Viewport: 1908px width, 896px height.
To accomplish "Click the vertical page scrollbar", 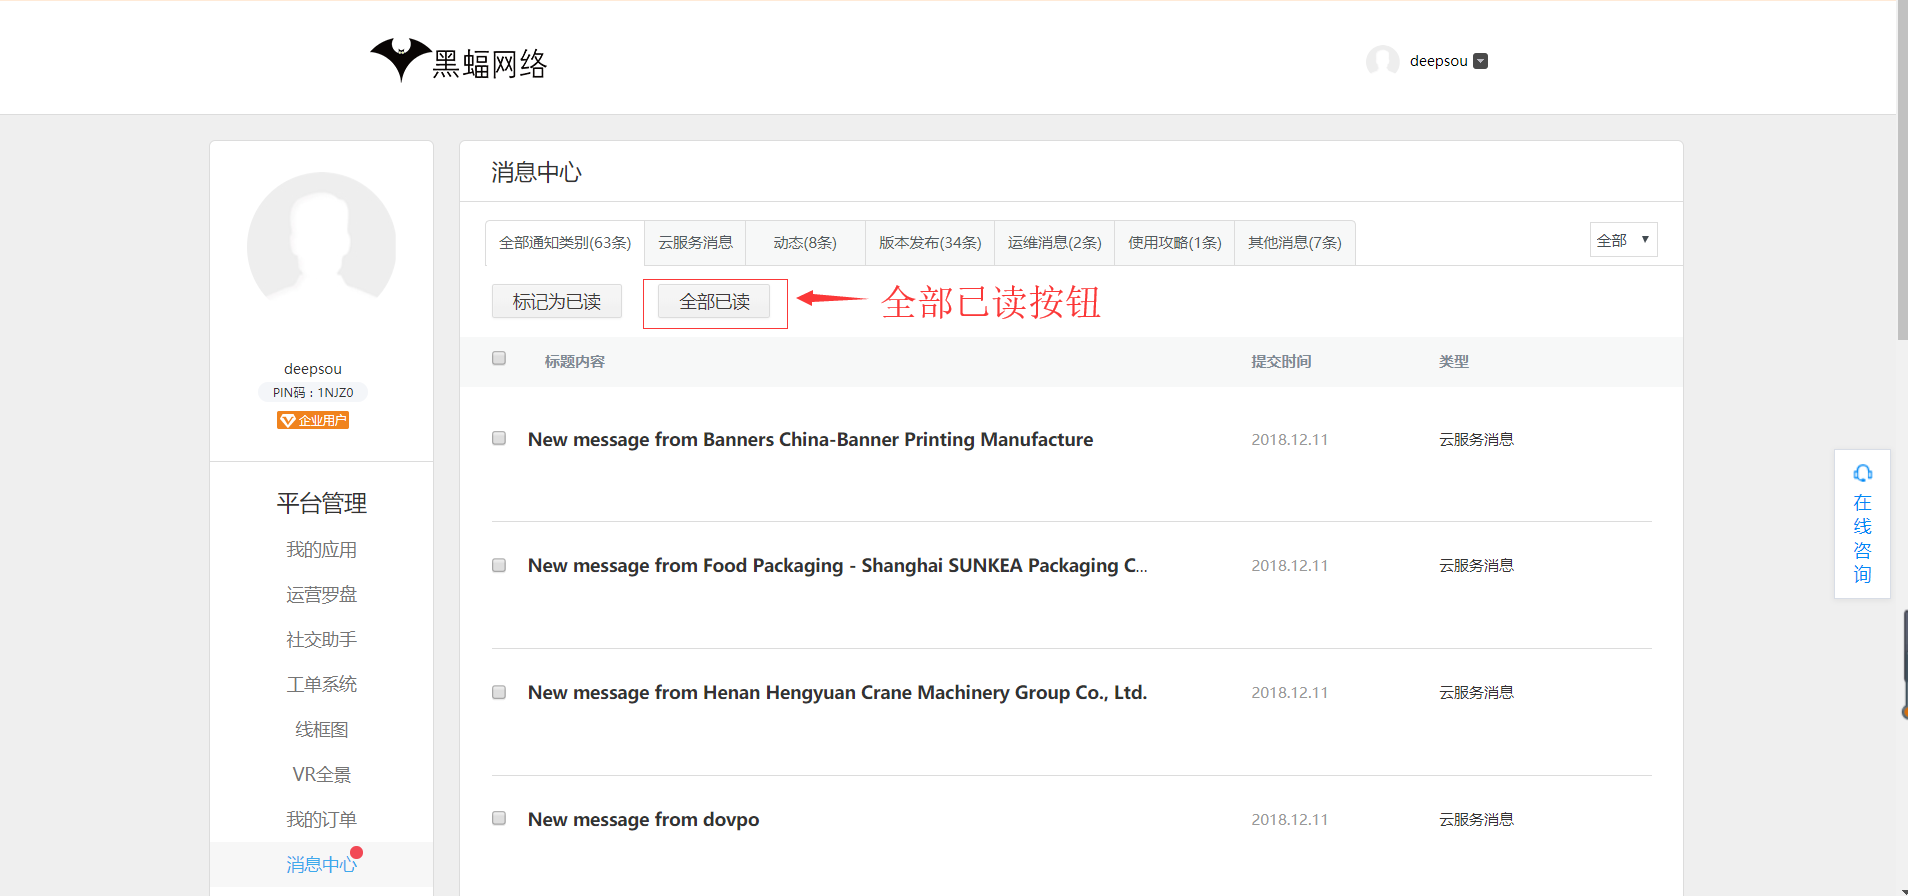I will coord(1902,170).
